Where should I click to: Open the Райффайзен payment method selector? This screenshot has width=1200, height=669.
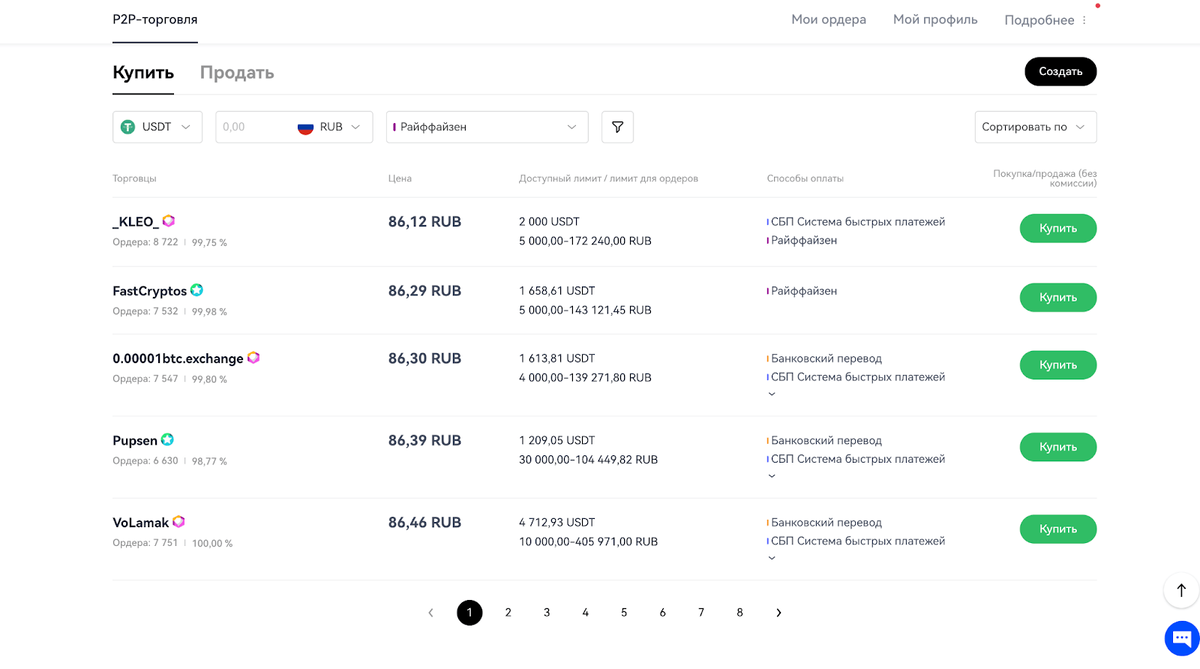click(x=487, y=127)
